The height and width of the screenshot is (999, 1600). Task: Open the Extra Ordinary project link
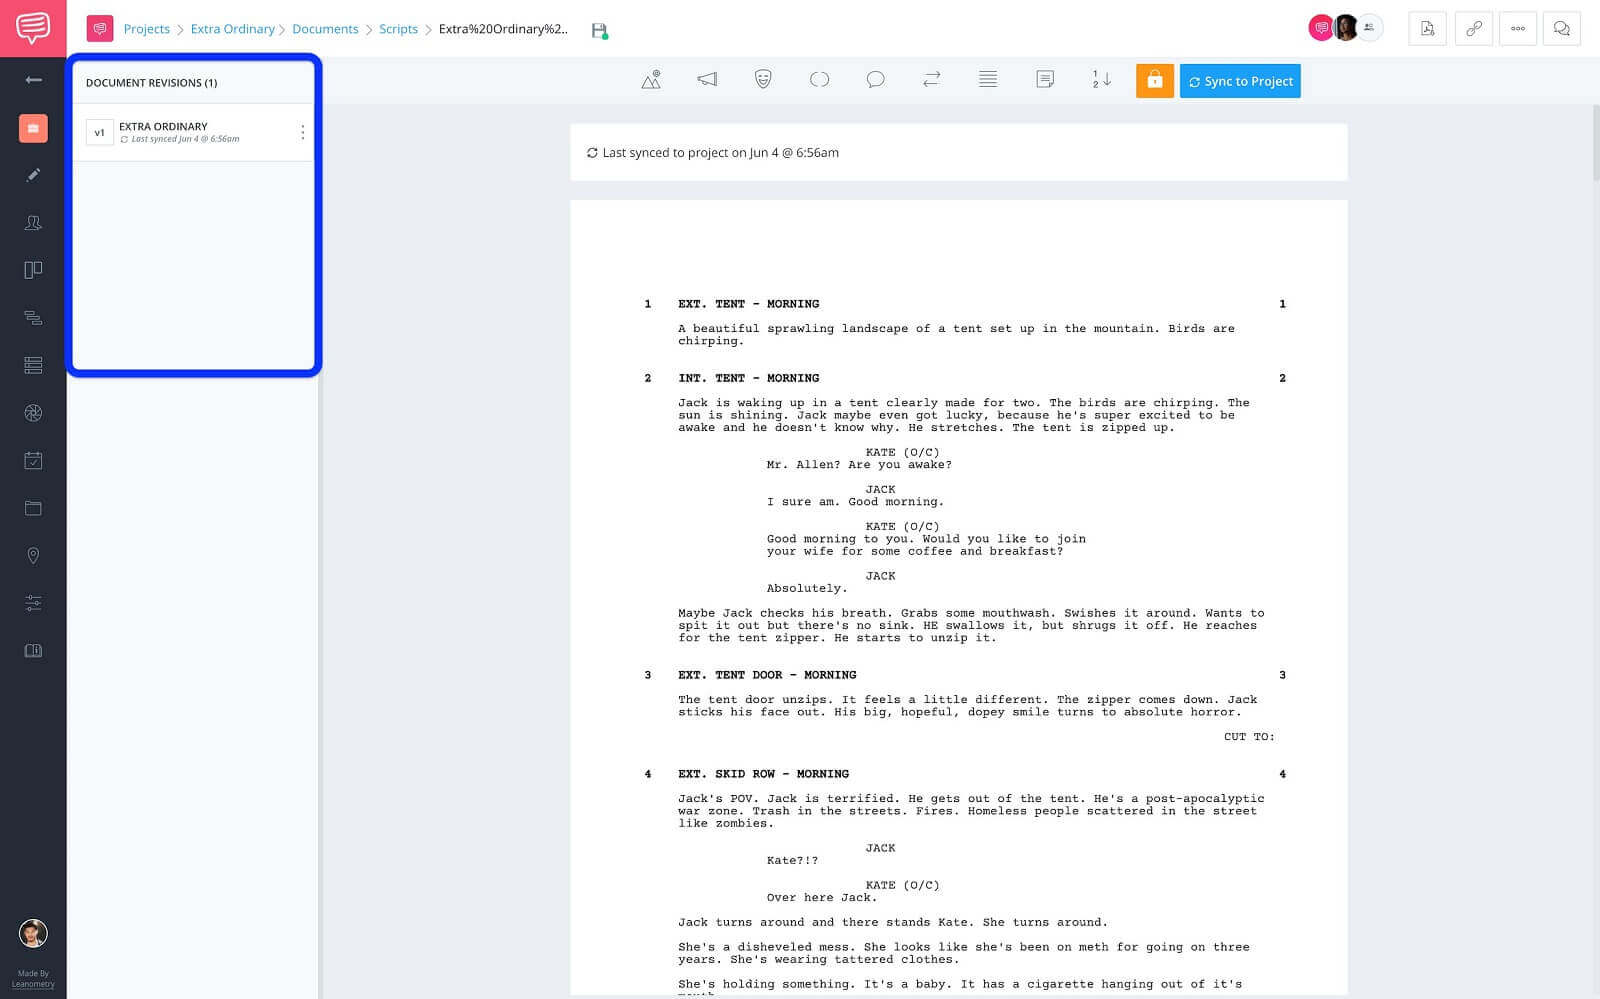(233, 29)
